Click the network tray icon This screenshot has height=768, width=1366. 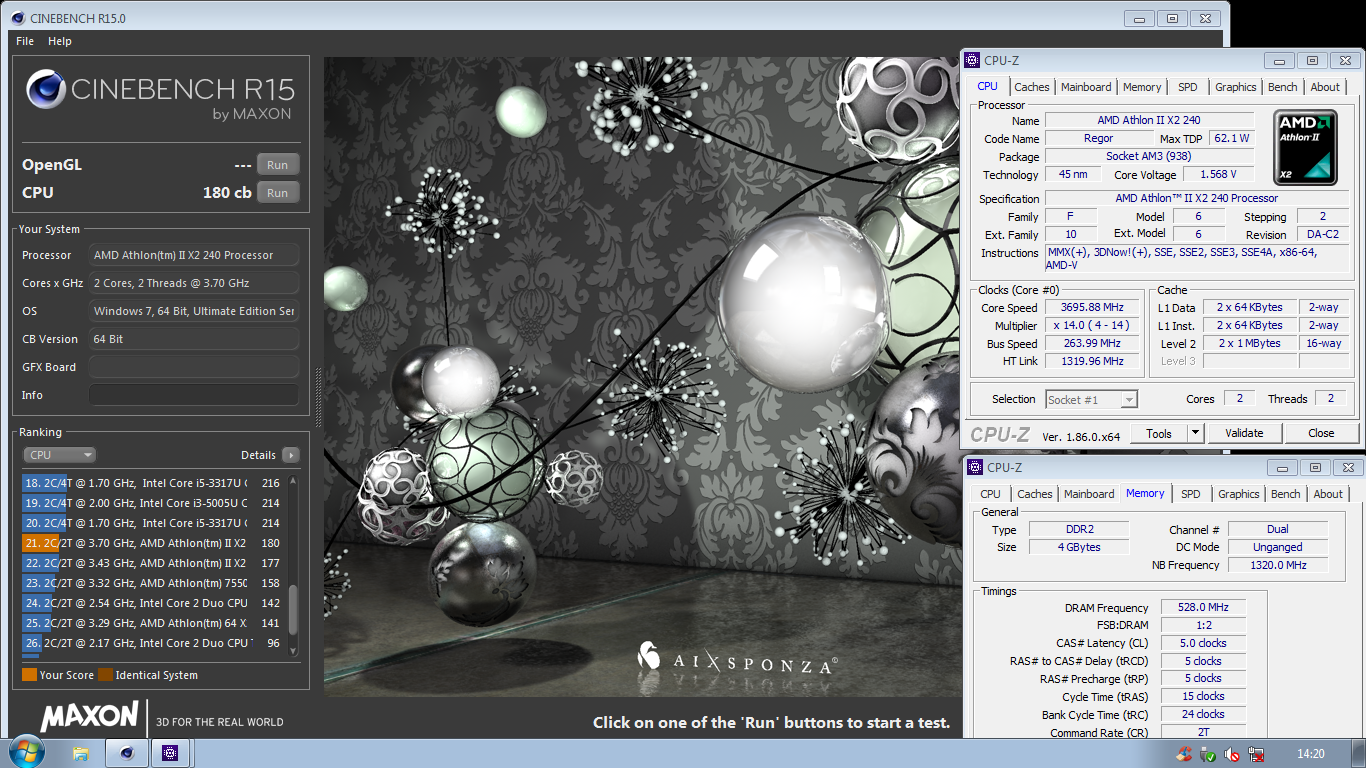(1256, 755)
